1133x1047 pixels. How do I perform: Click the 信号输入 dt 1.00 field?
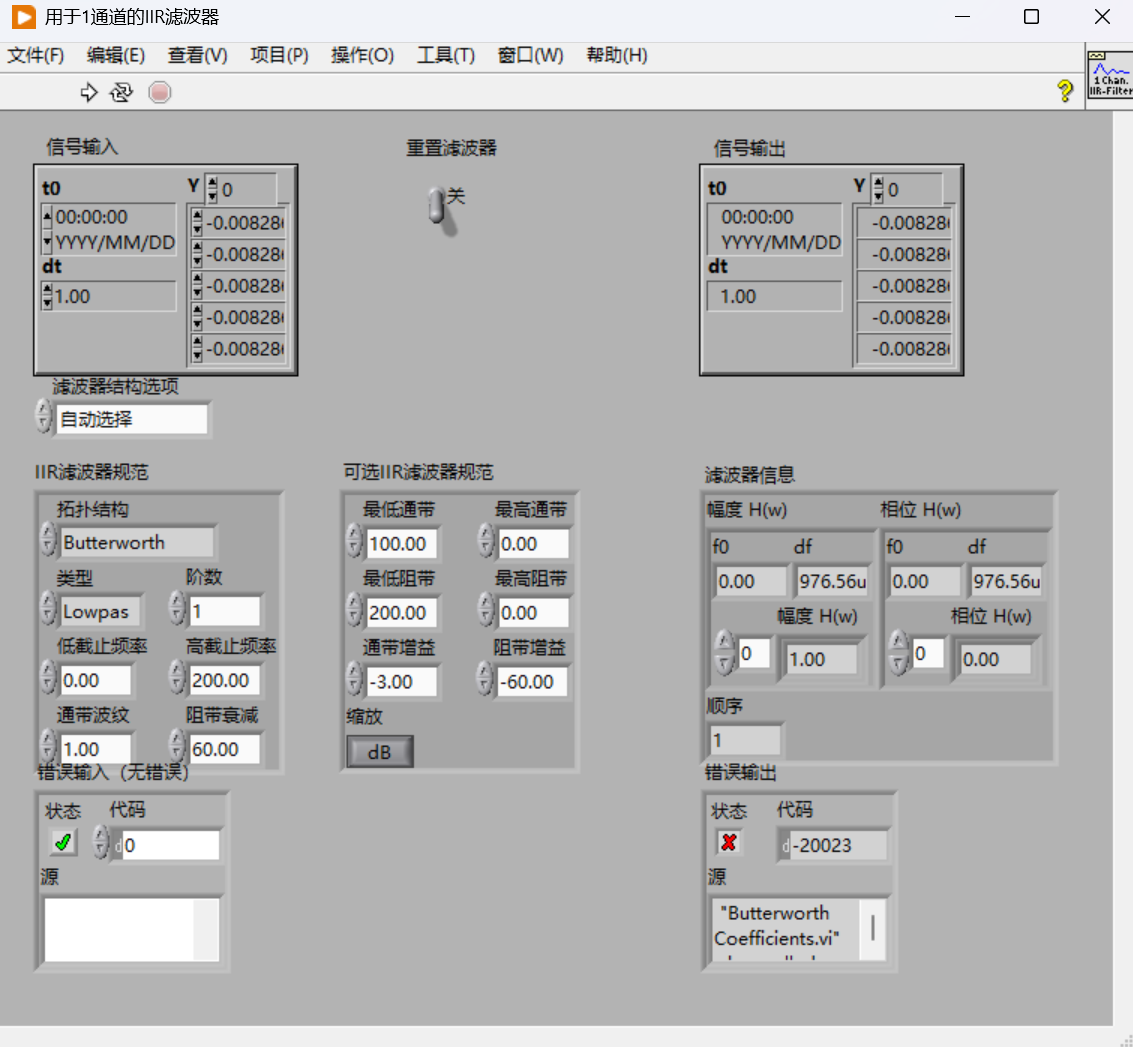click(x=114, y=296)
